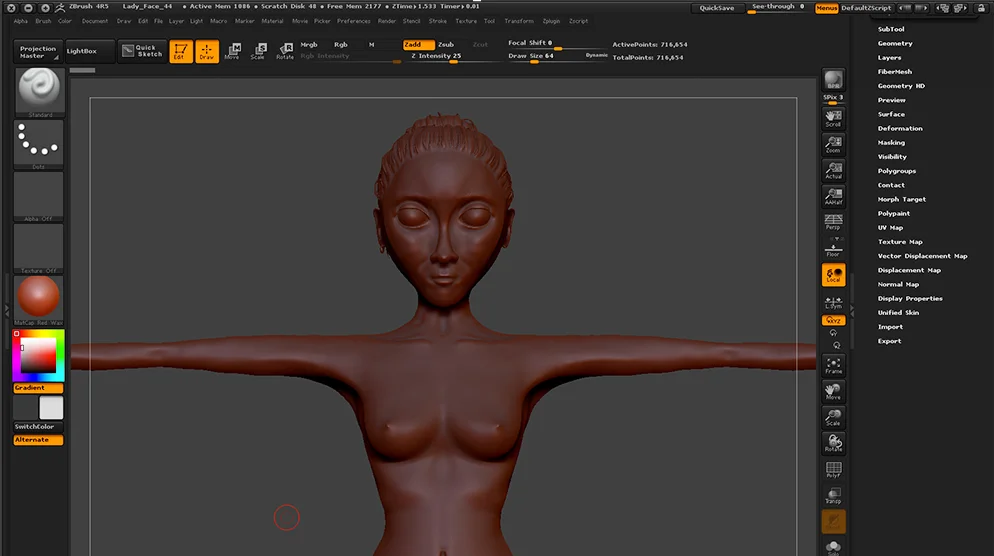
Task: Expand the Displacement Map subpalette
Action: 909,270
